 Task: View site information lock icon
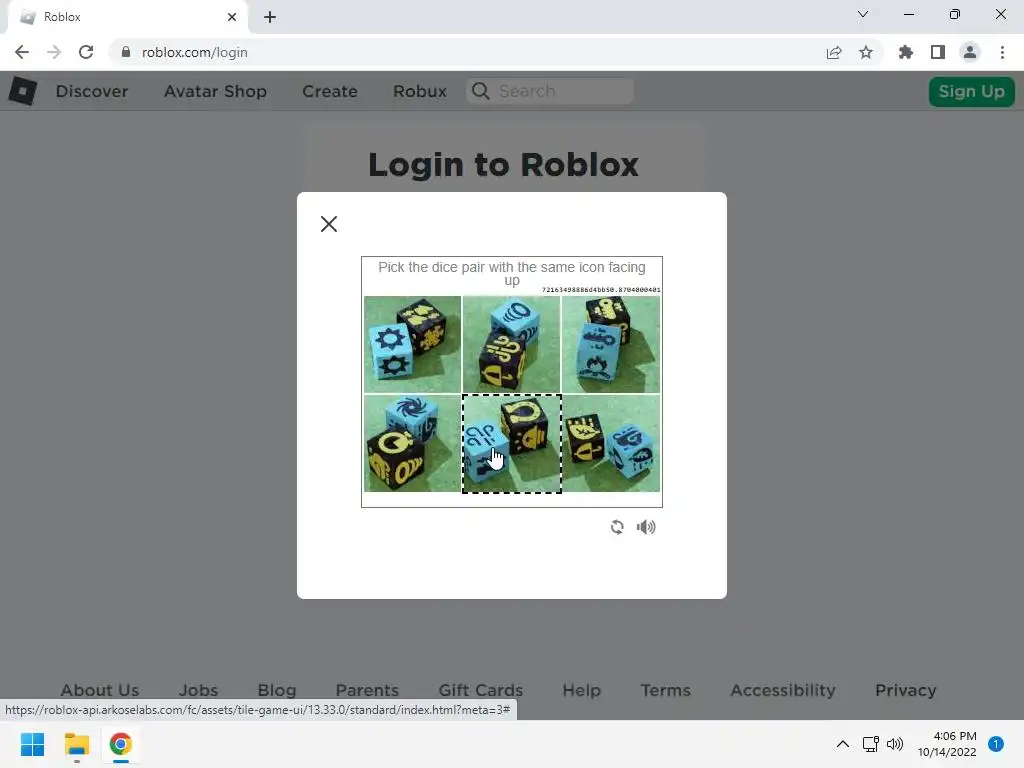(125, 52)
